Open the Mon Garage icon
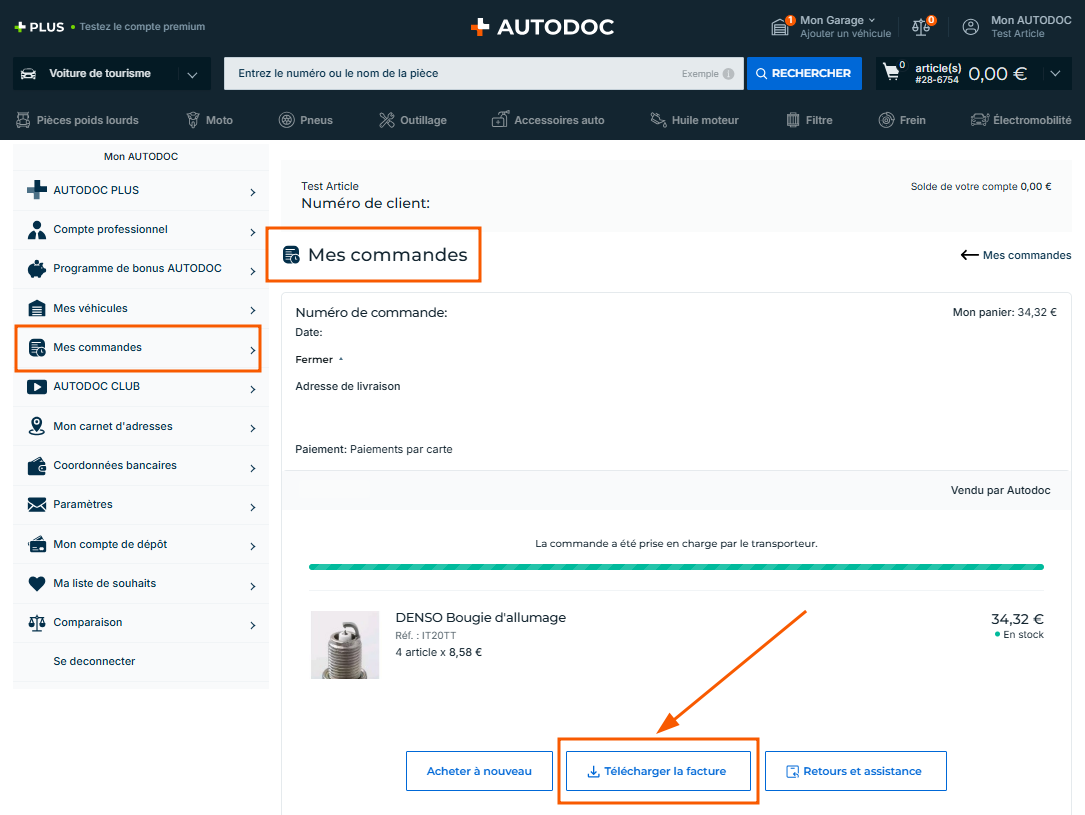Image resolution: width=1085 pixels, height=815 pixels. [781, 27]
